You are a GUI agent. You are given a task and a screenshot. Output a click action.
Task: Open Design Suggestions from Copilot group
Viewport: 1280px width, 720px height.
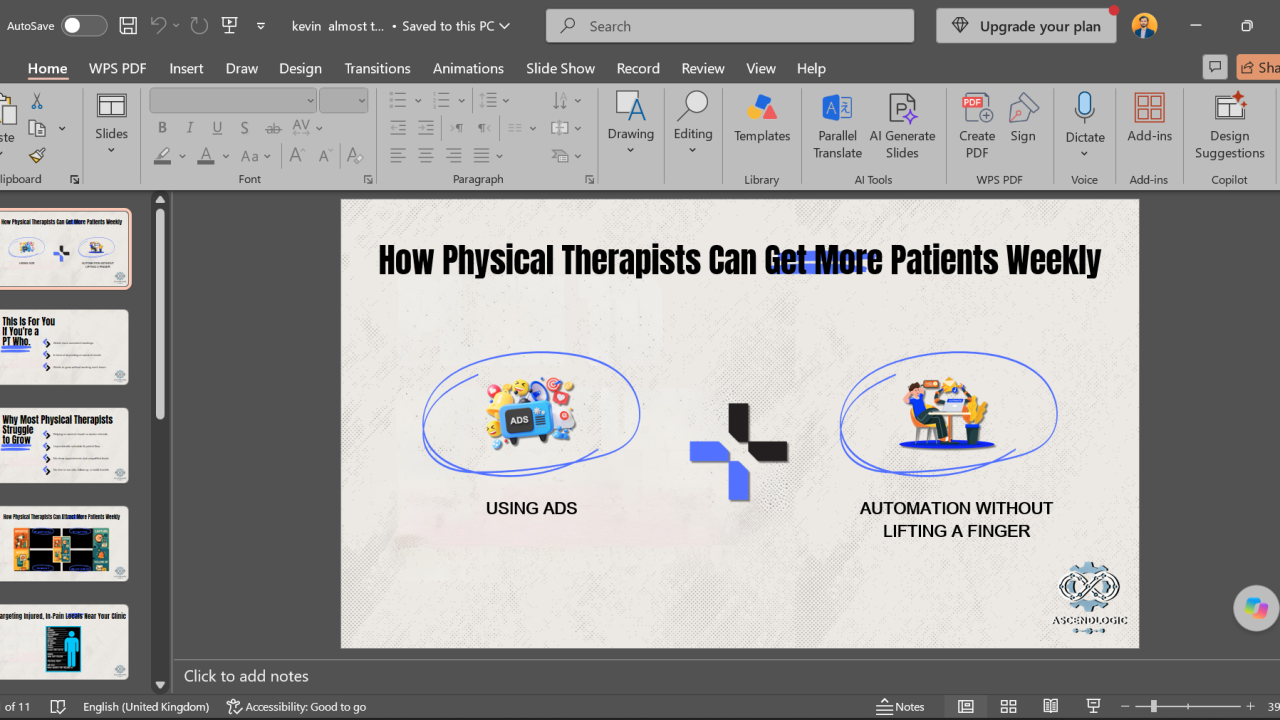[1229, 126]
